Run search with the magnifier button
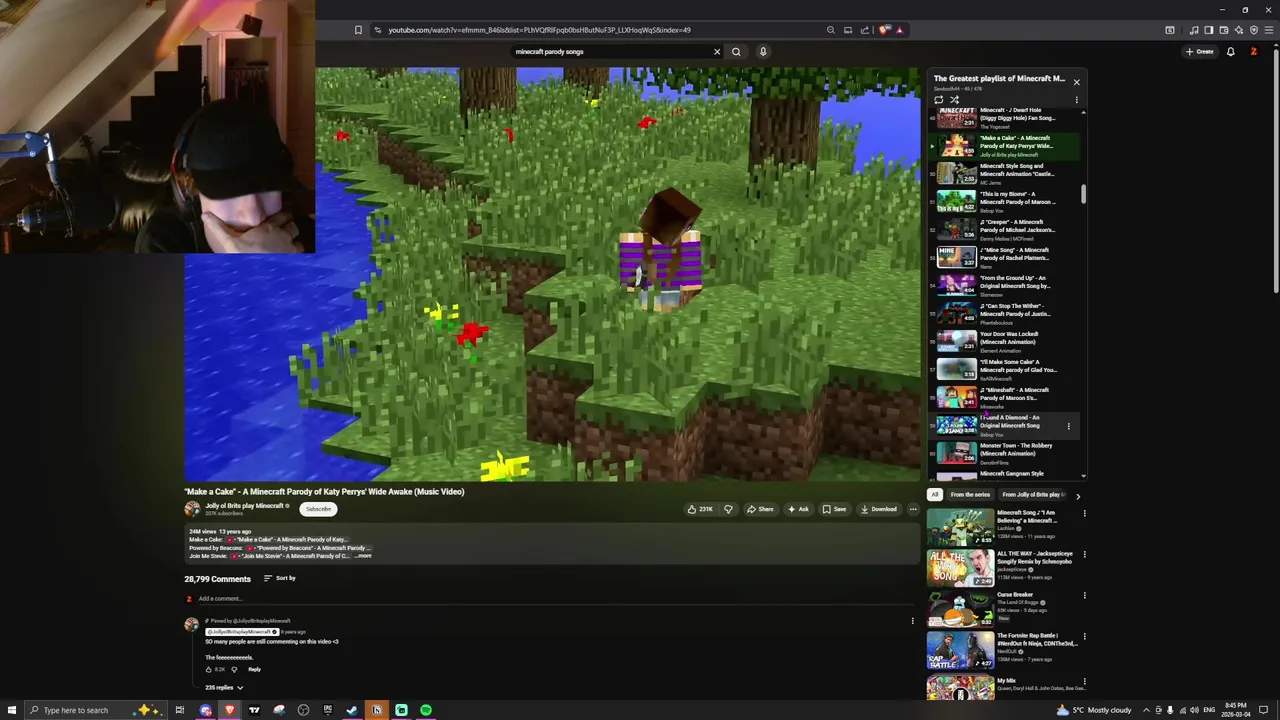1280x720 pixels. point(736,52)
